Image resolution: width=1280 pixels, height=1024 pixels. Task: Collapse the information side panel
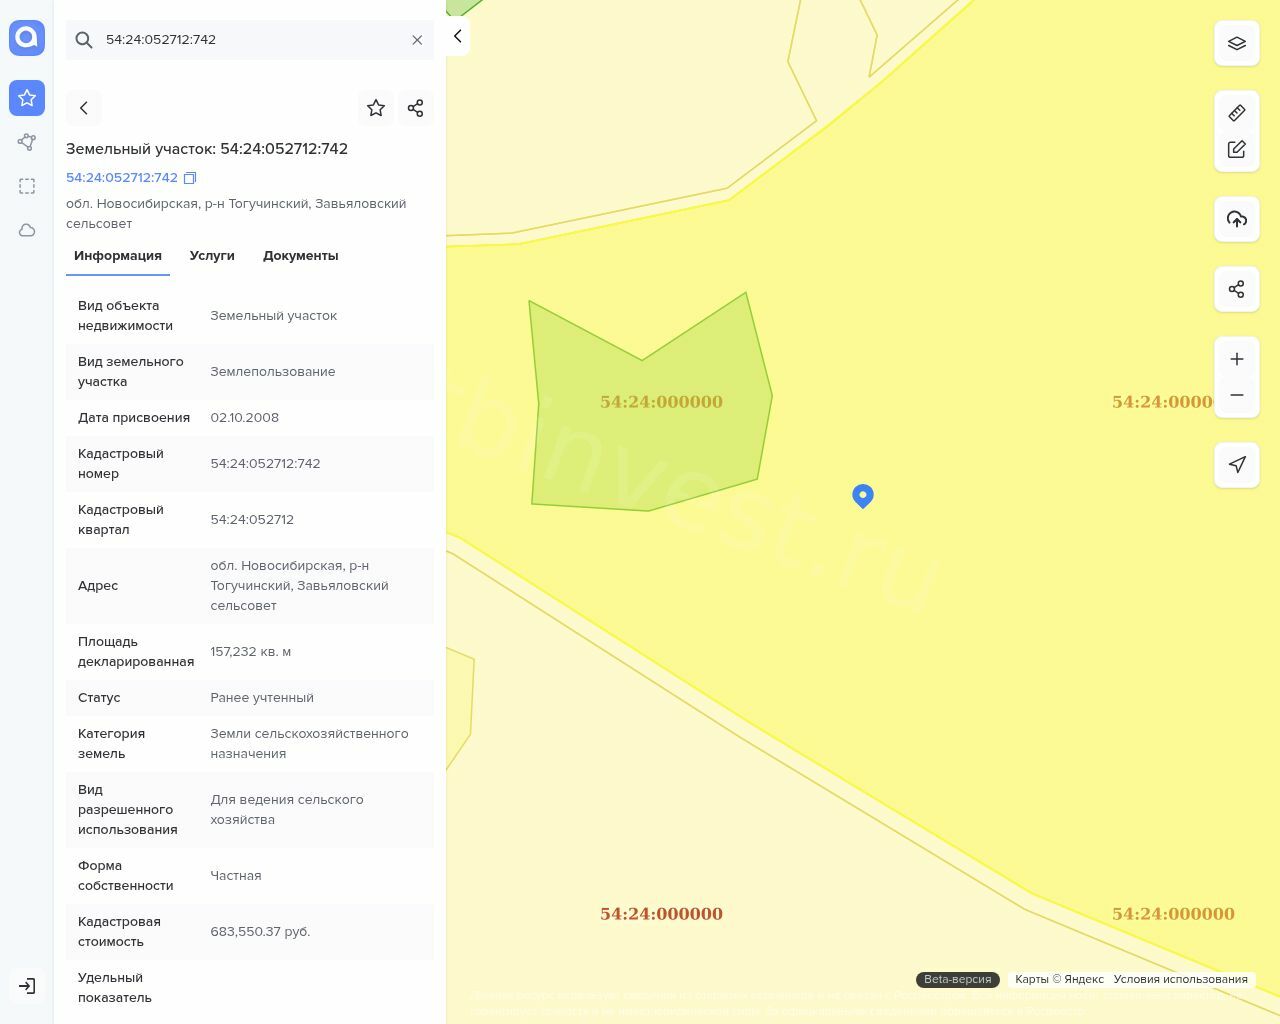(x=457, y=37)
